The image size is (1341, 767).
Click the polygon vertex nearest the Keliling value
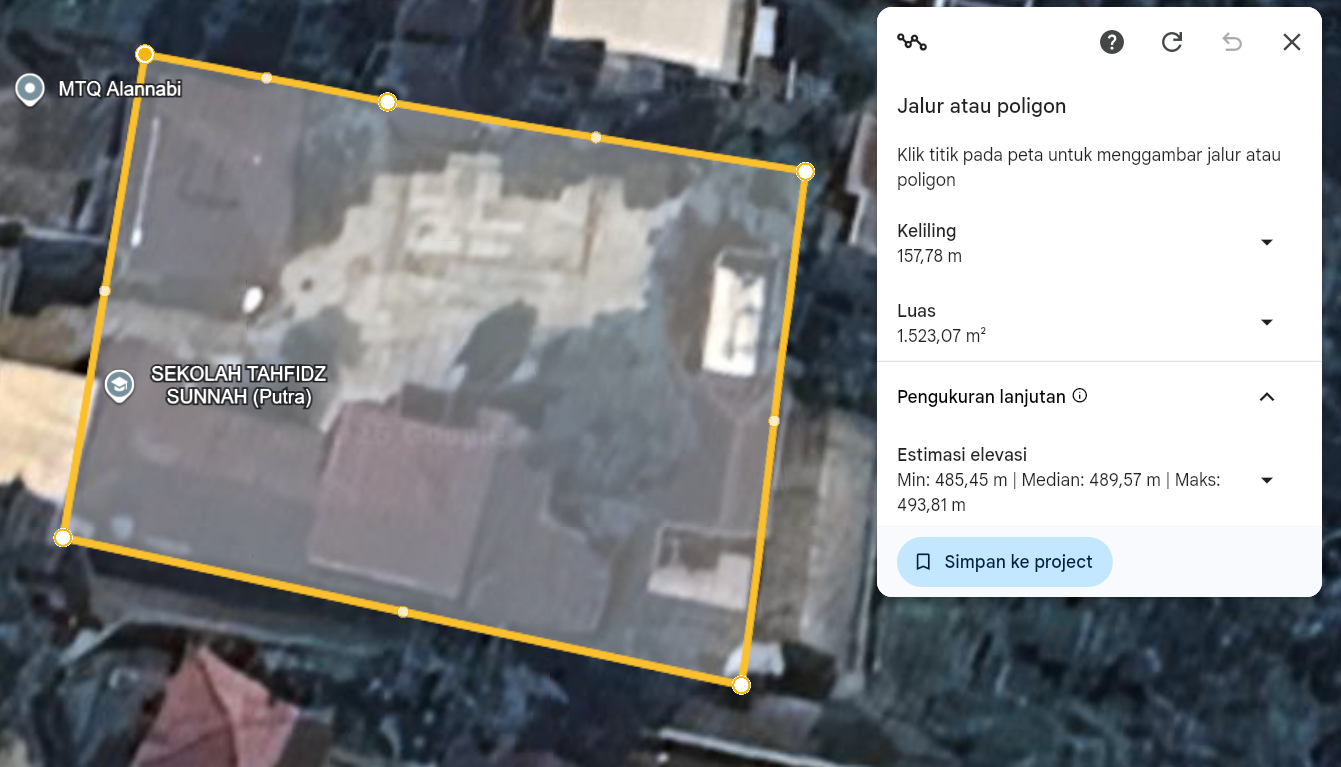point(805,172)
